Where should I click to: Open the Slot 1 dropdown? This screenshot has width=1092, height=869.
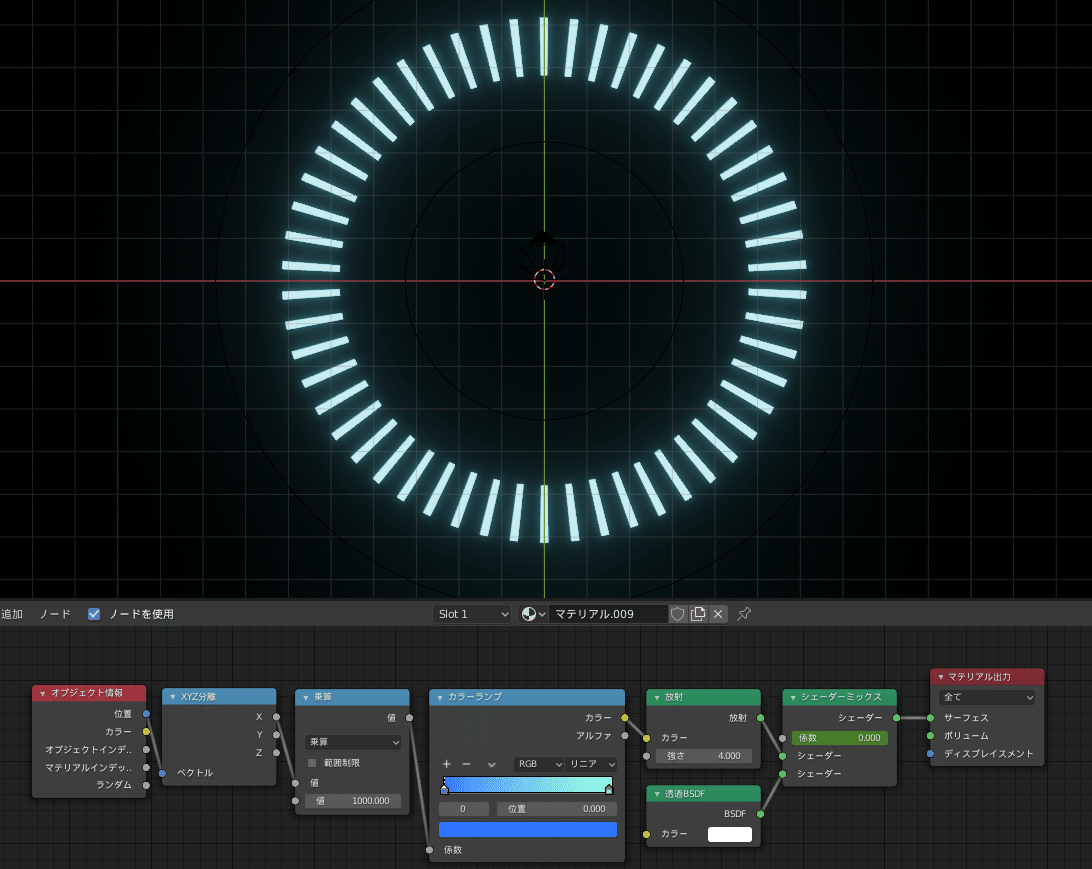pyautogui.click(x=472, y=613)
